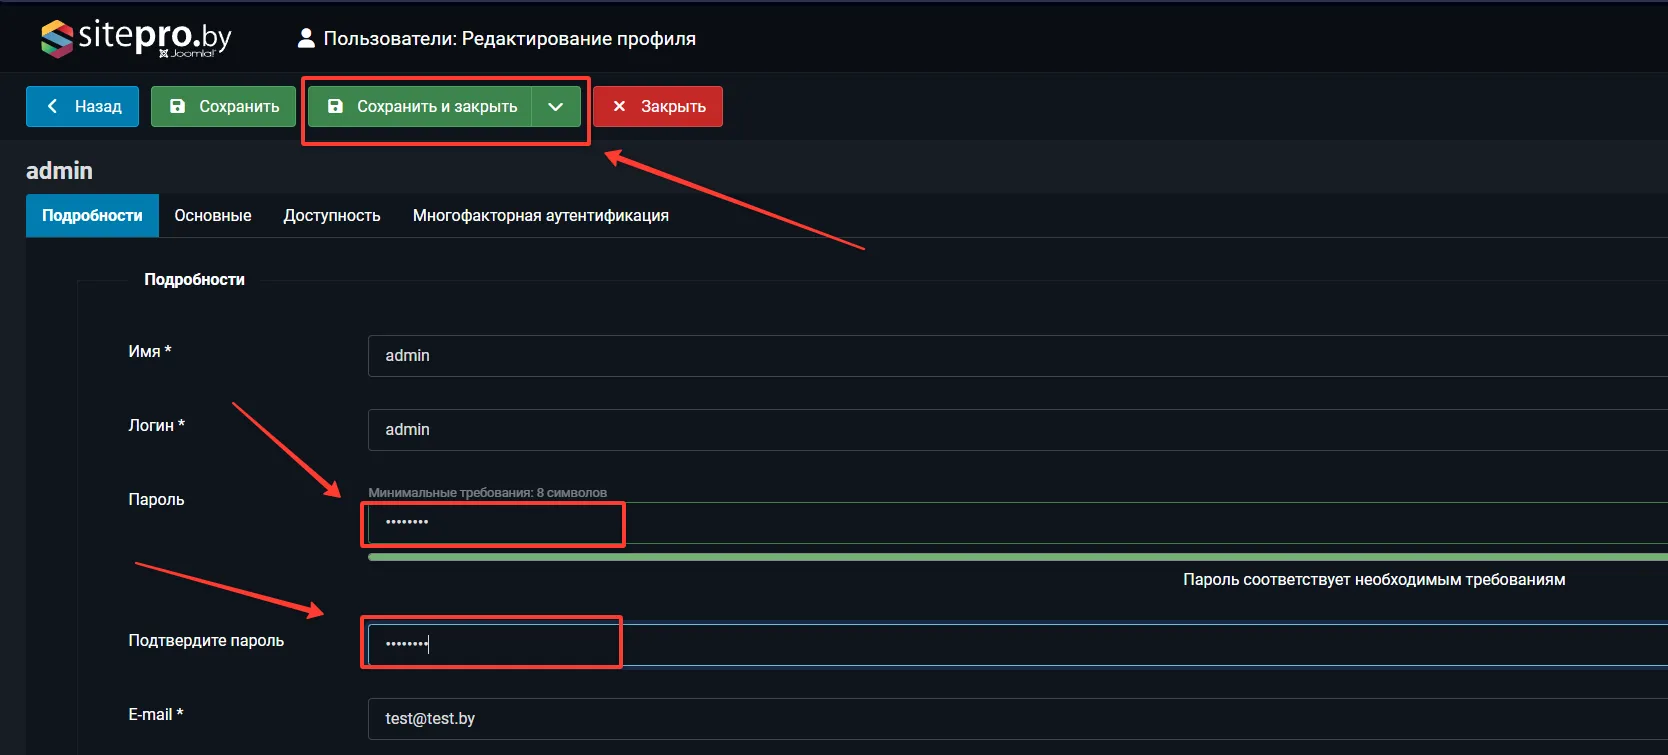Click the admin heading above the tabs
The image size is (1668, 755).
pyautogui.click(x=59, y=171)
